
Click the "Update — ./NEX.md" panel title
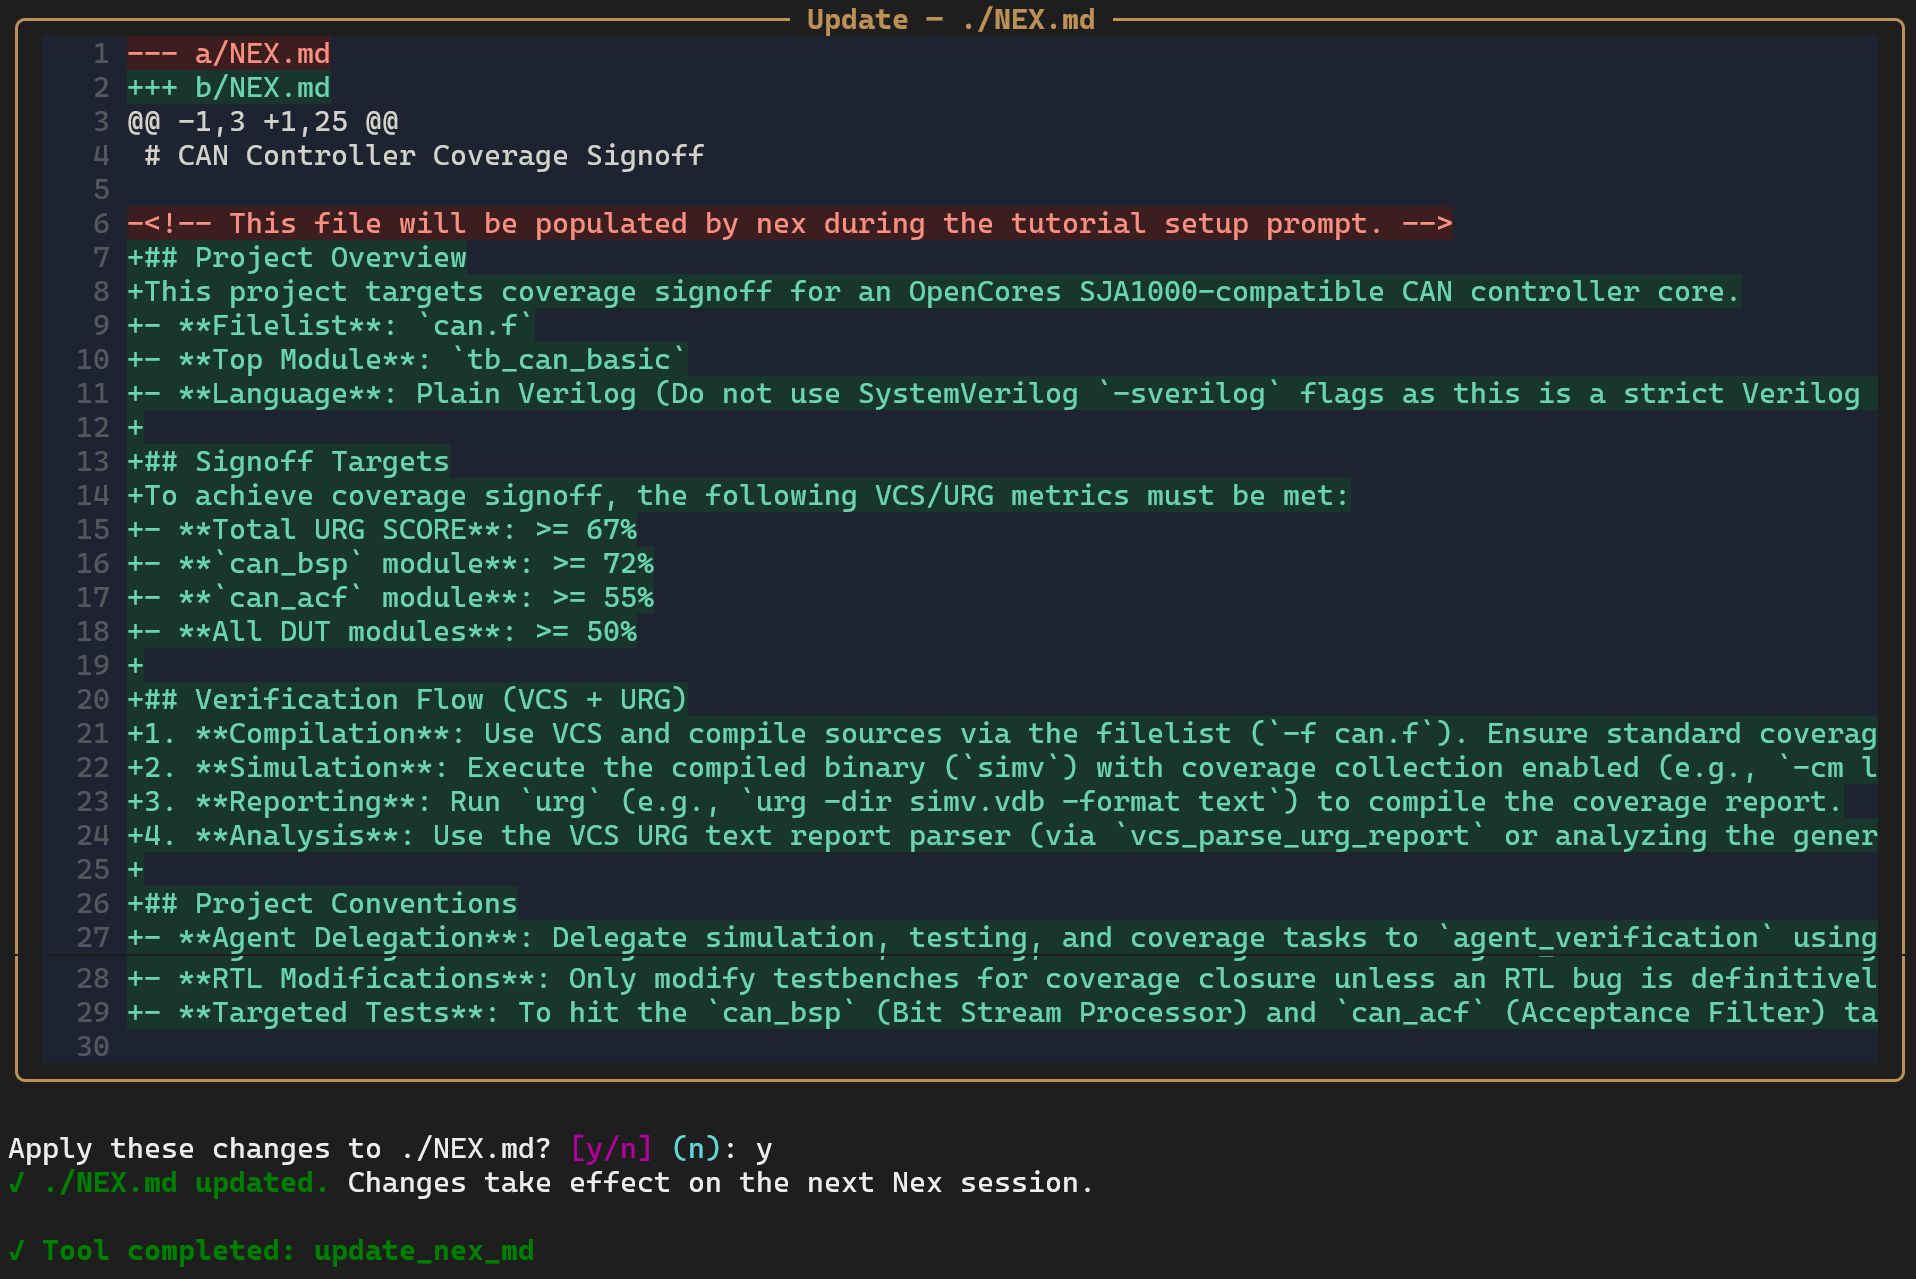click(x=951, y=20)
